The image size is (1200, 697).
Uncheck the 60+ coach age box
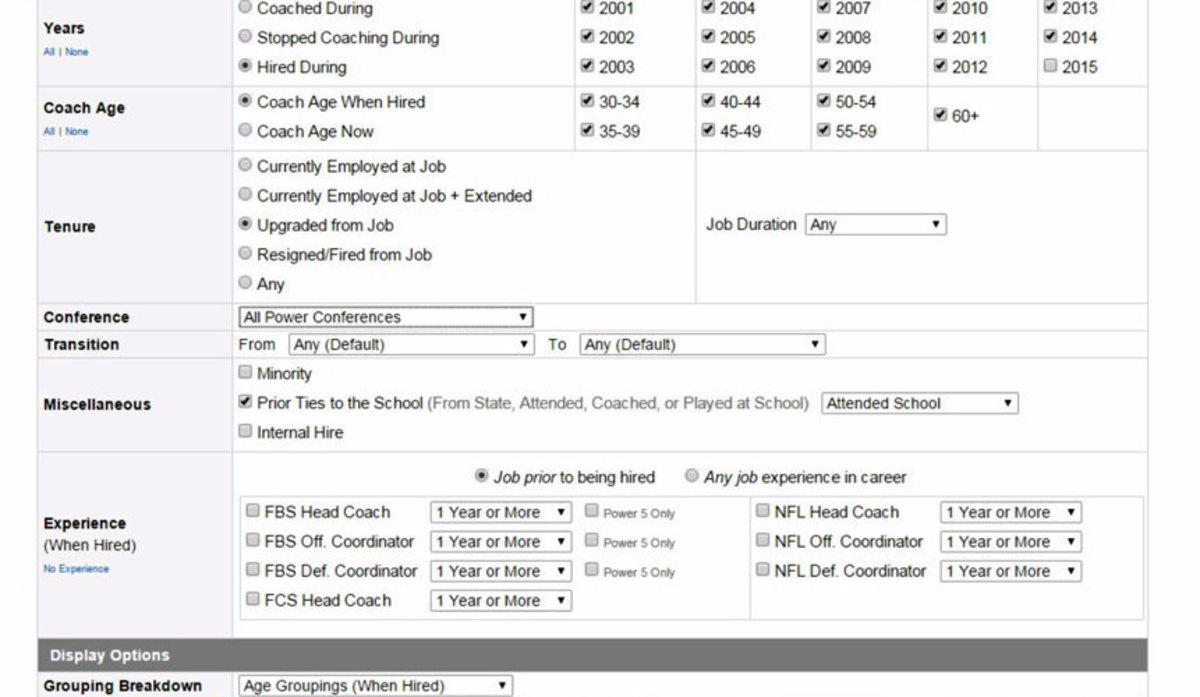(x=939, y=115)
